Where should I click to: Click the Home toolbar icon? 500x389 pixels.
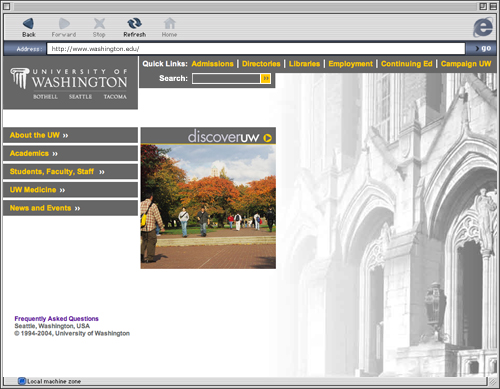click(169, 23)
